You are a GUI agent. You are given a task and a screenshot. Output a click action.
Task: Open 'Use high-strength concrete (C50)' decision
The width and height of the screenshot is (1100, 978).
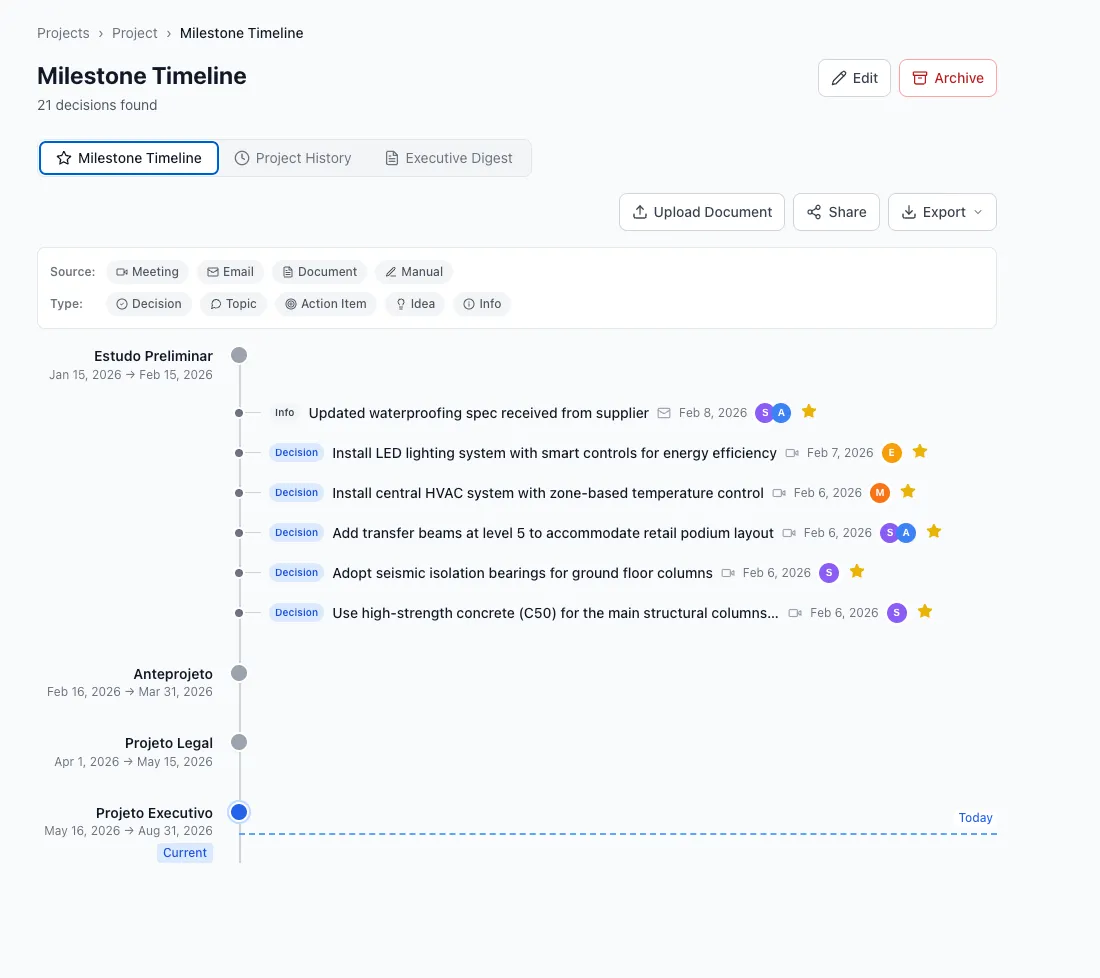point(556,613)
